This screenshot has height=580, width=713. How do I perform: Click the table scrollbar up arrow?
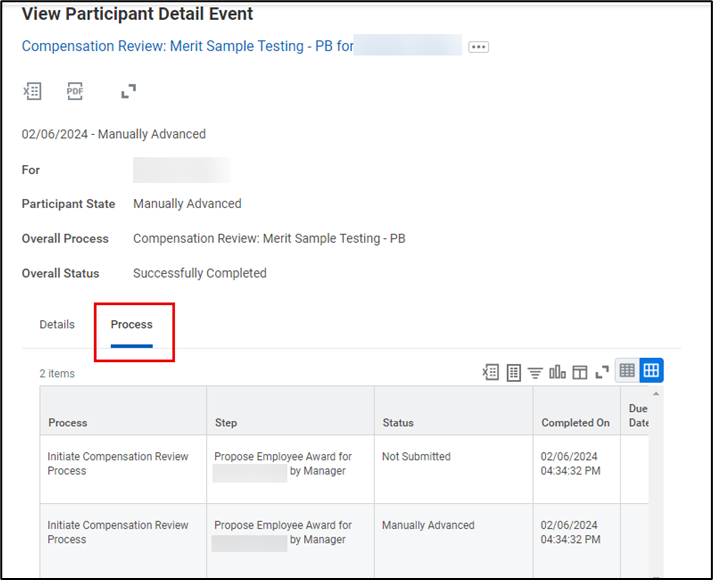(657, 393)
